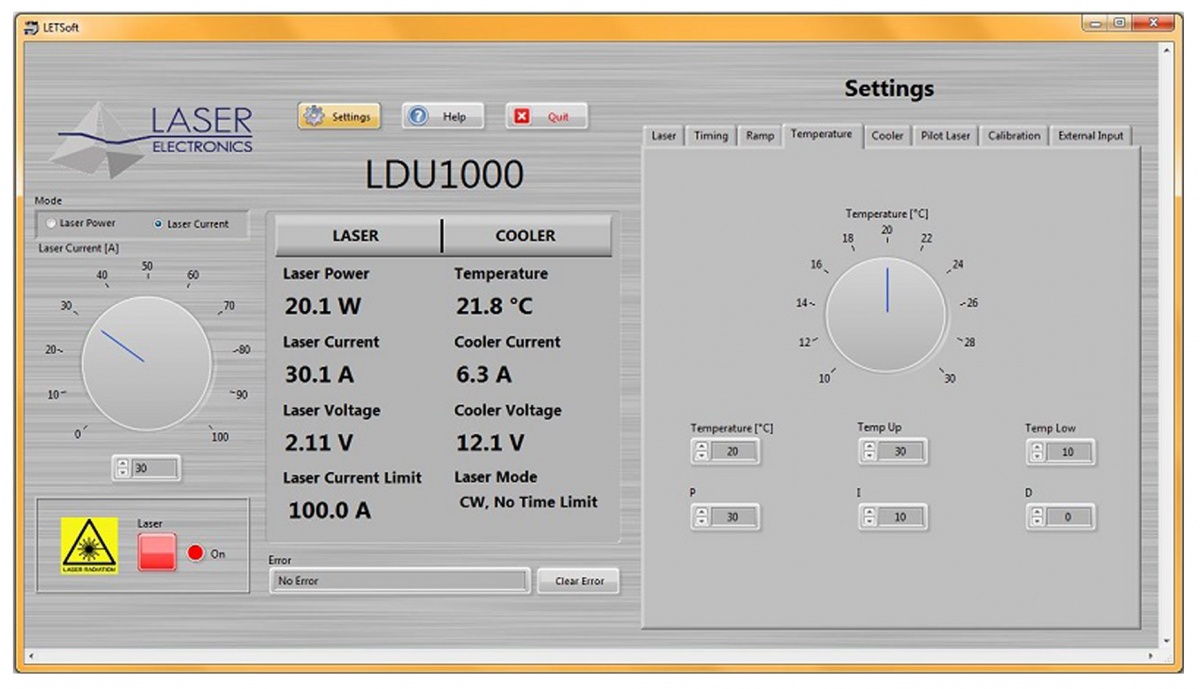
Task: Click the Laser Current dial knob
Action: coord(146,362)
